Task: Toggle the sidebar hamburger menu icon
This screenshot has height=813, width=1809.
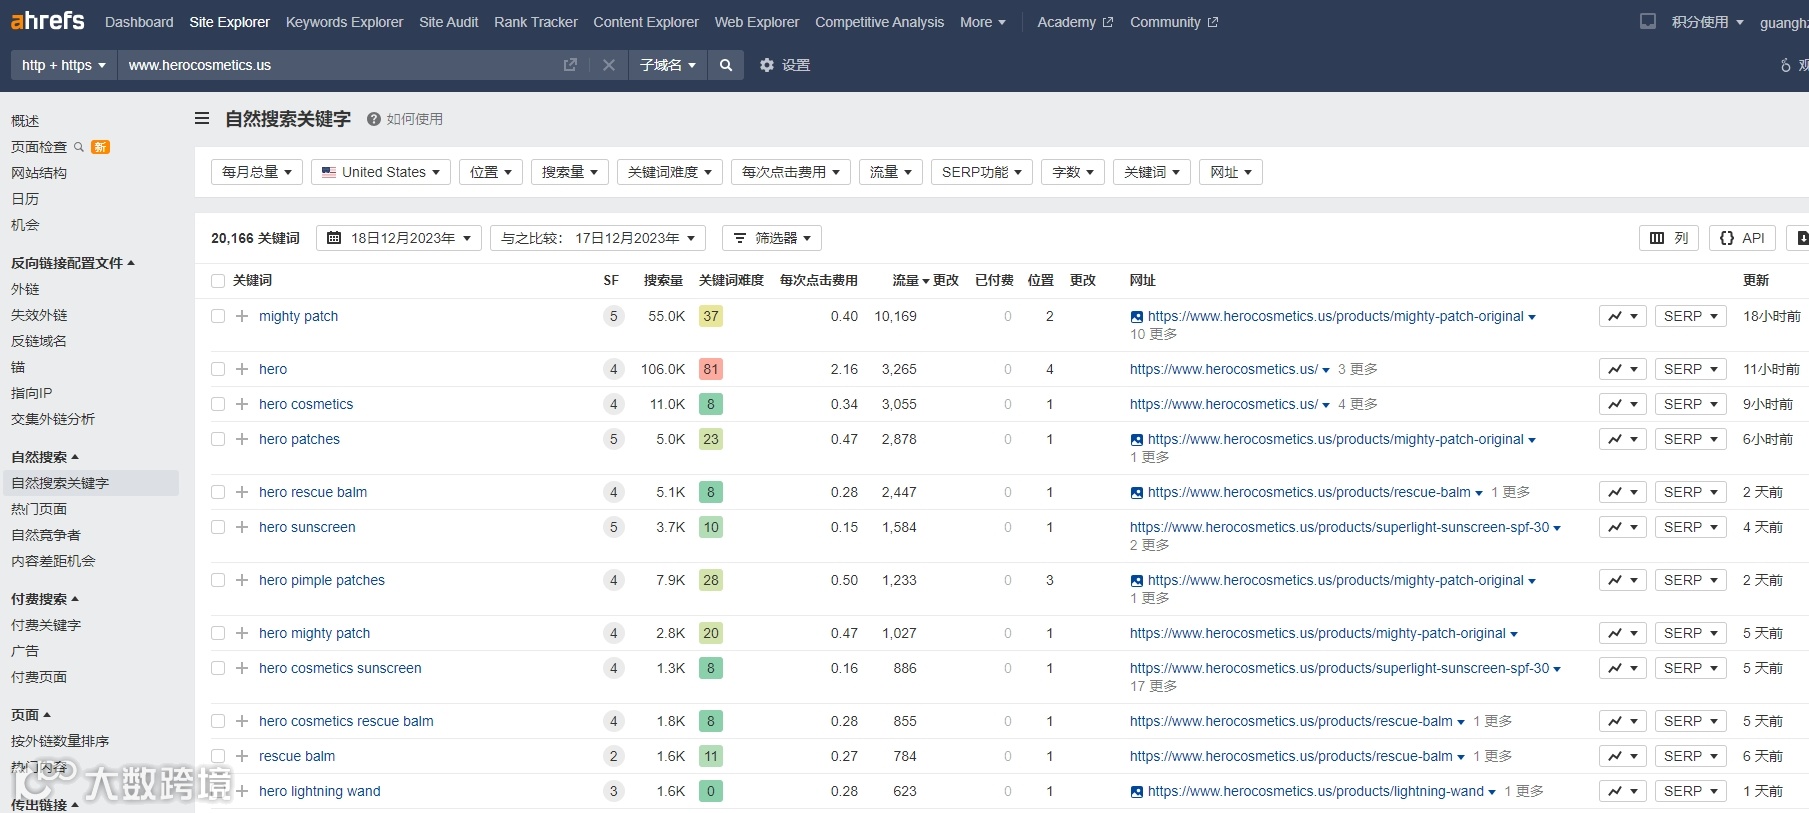Action: click(x=202, y=118)
